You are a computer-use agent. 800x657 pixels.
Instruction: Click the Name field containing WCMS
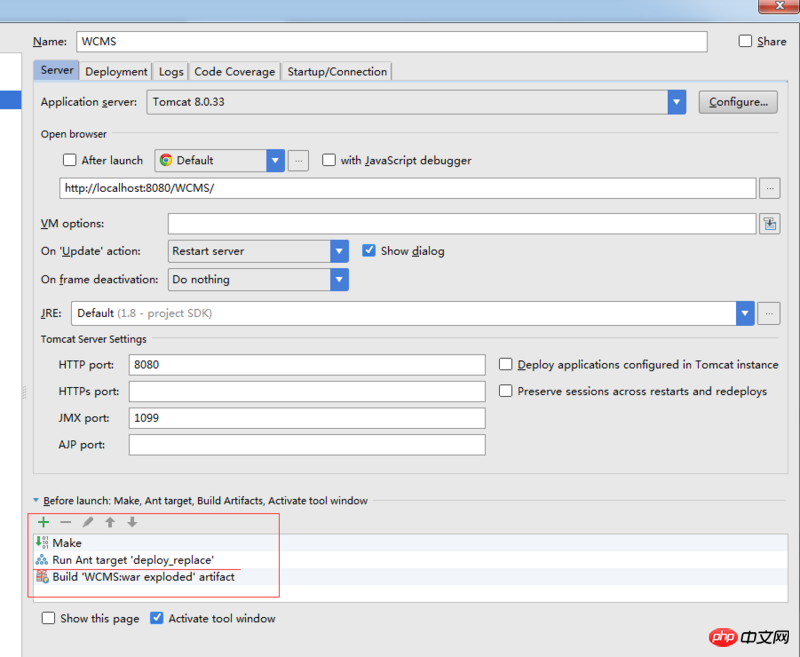coord(392,41)
